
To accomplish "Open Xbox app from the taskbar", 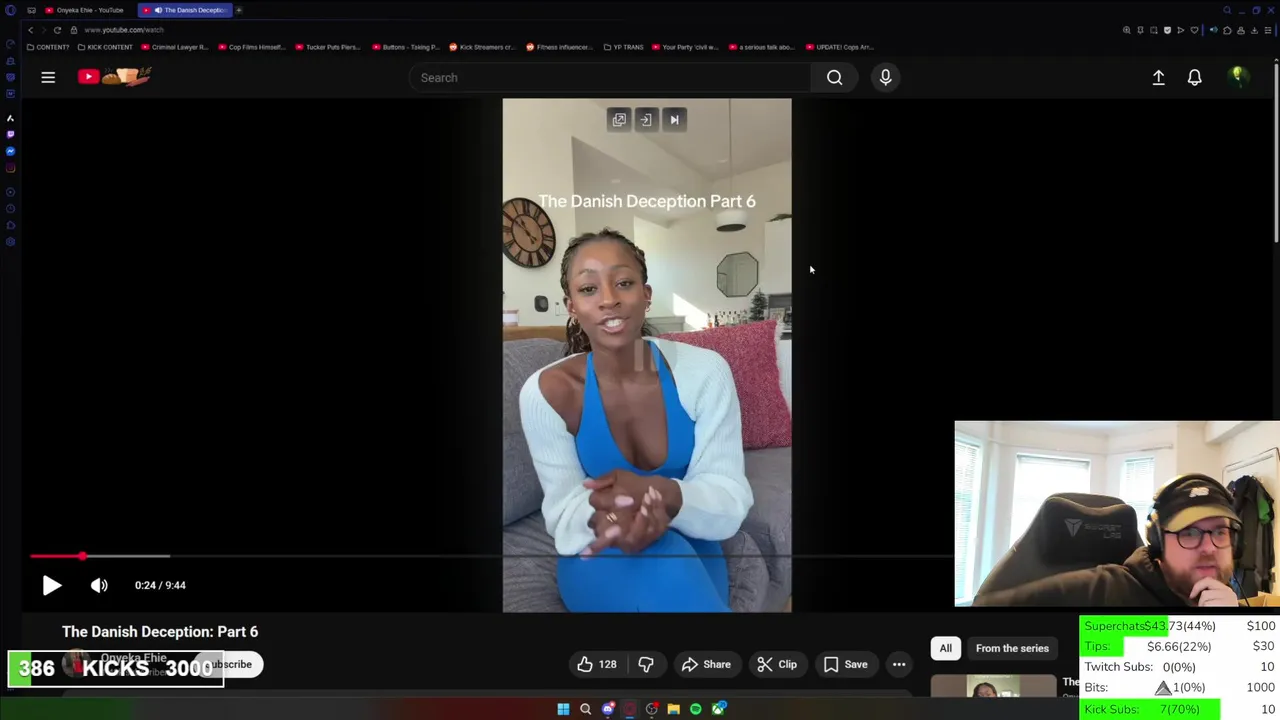I will click(x=718, y=709).
